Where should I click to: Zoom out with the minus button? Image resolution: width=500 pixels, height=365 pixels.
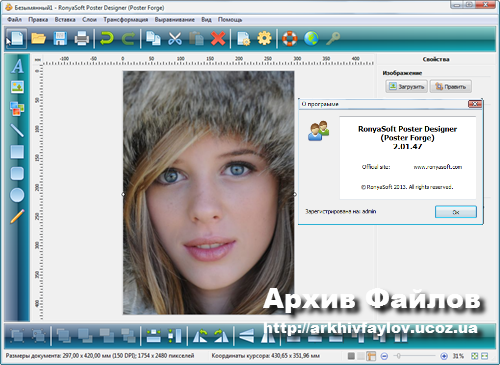(384, 356)
